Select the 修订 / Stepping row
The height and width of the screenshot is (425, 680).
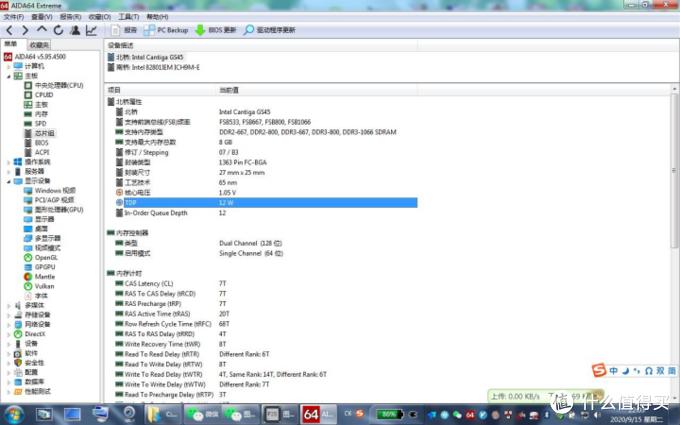266,152
